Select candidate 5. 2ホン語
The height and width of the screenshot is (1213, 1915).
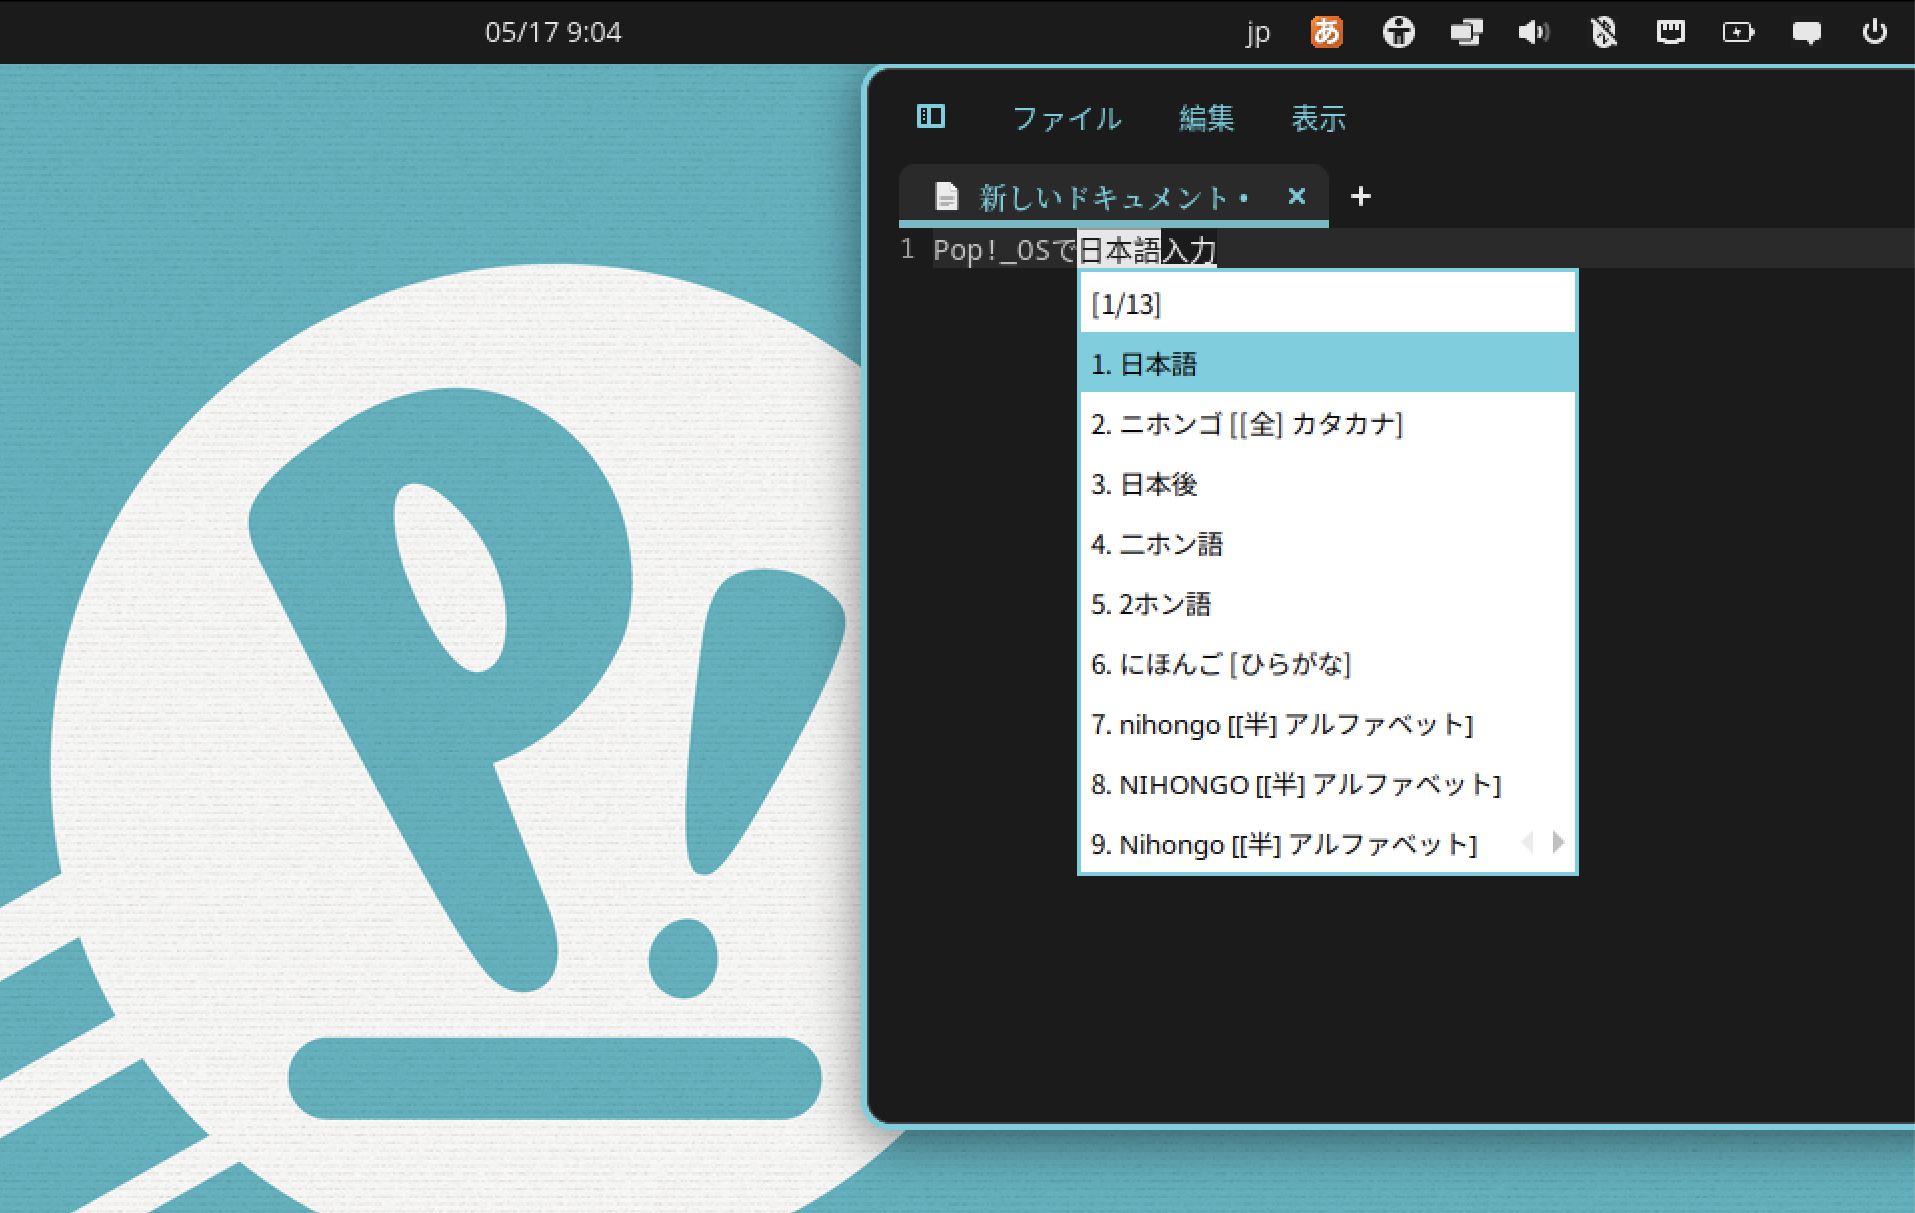[1327, 604]
